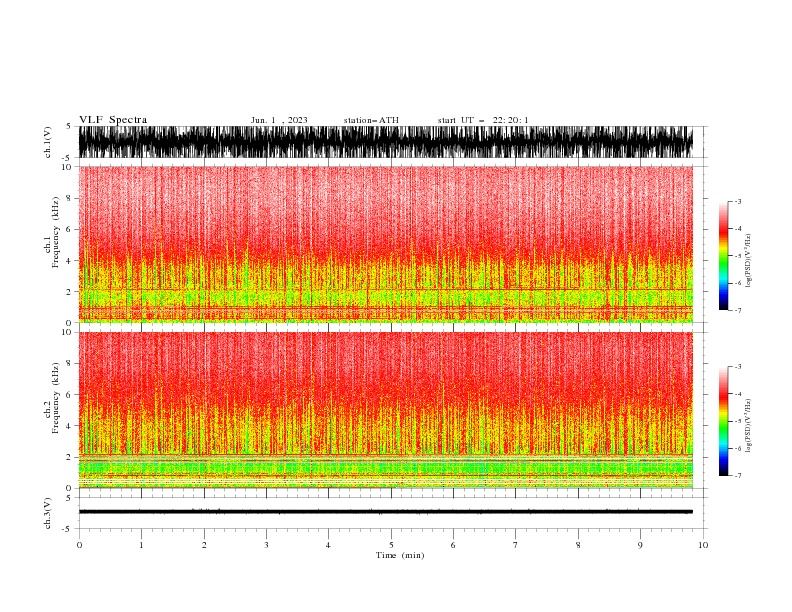The height and width of the screenshot is (612, 792).
Task: Click the 'start UT = 22:20:1' label
Action: pyautogui.click(x=483, y=120)
